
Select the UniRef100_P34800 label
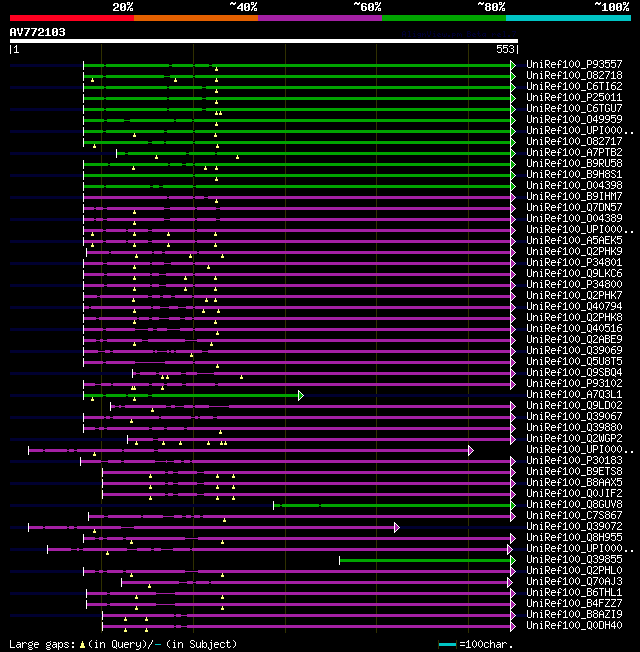click(x=574, y=284)
